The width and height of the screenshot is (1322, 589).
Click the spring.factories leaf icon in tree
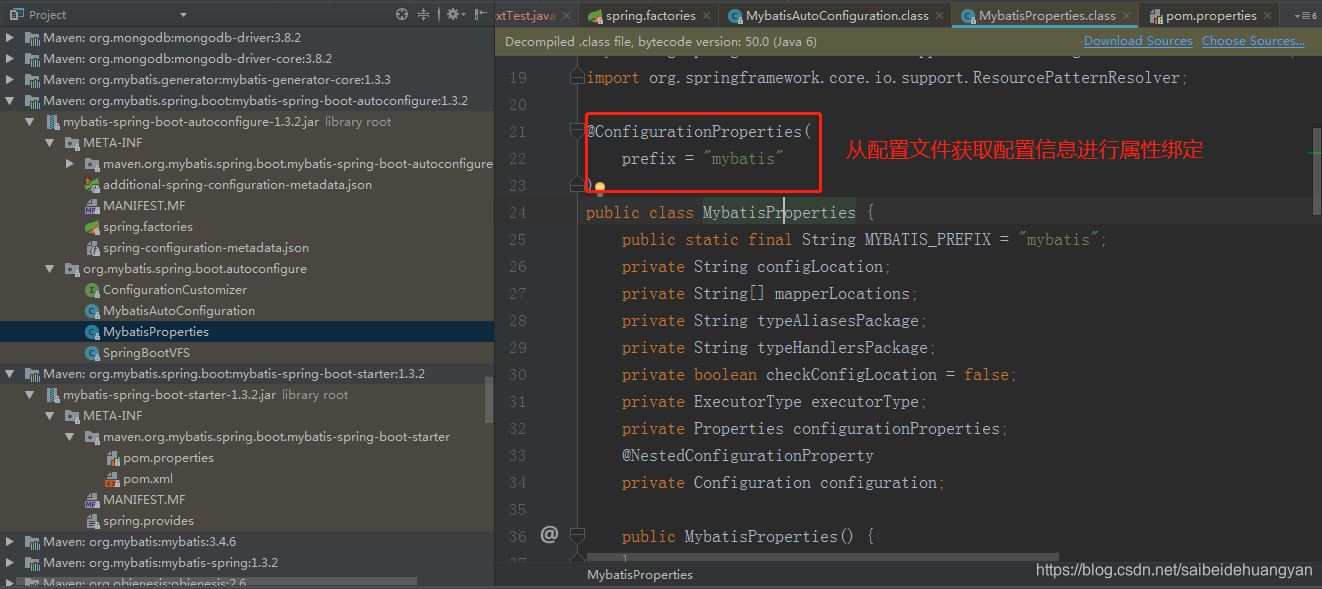(x=93, y=227)
